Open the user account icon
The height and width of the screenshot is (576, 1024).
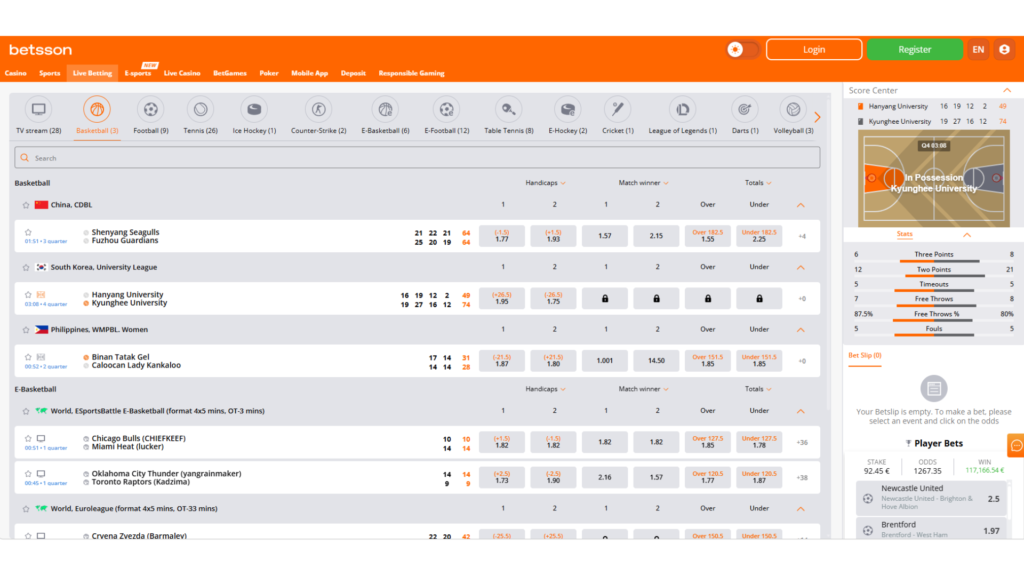(1004, 50)
